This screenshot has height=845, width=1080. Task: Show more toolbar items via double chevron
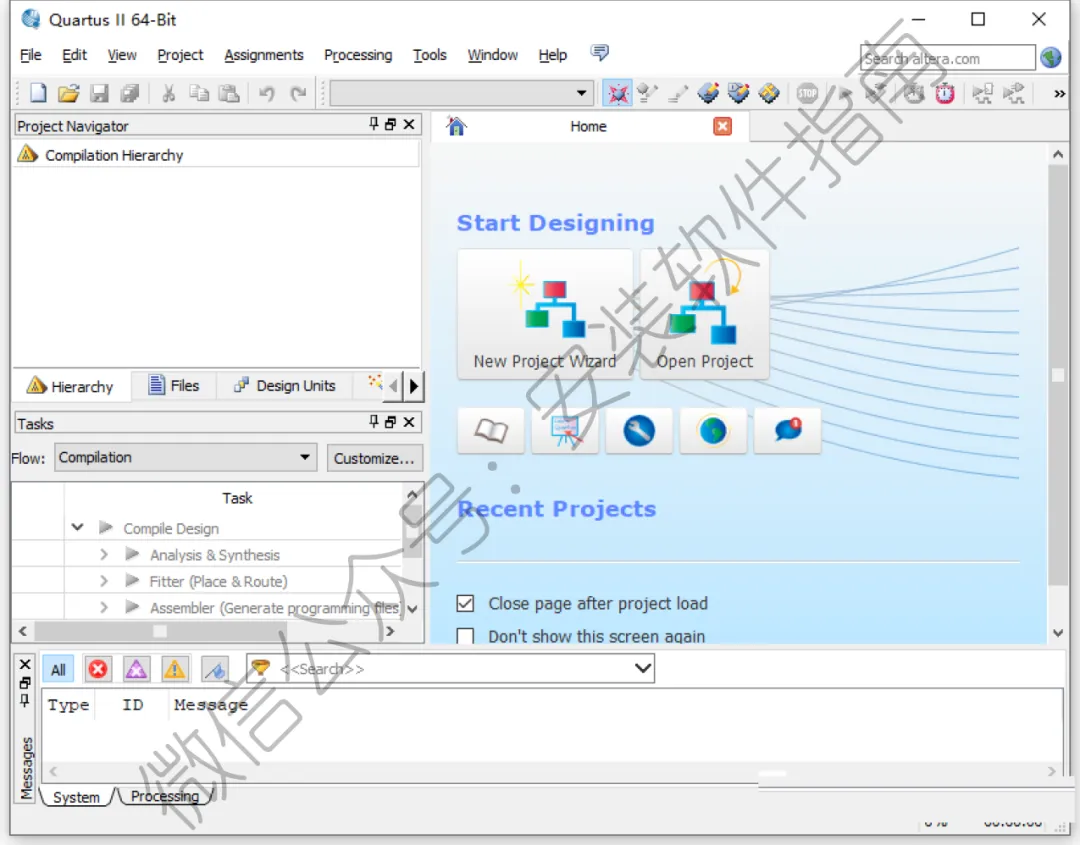pyautogui.click(x=1059, y=94)
